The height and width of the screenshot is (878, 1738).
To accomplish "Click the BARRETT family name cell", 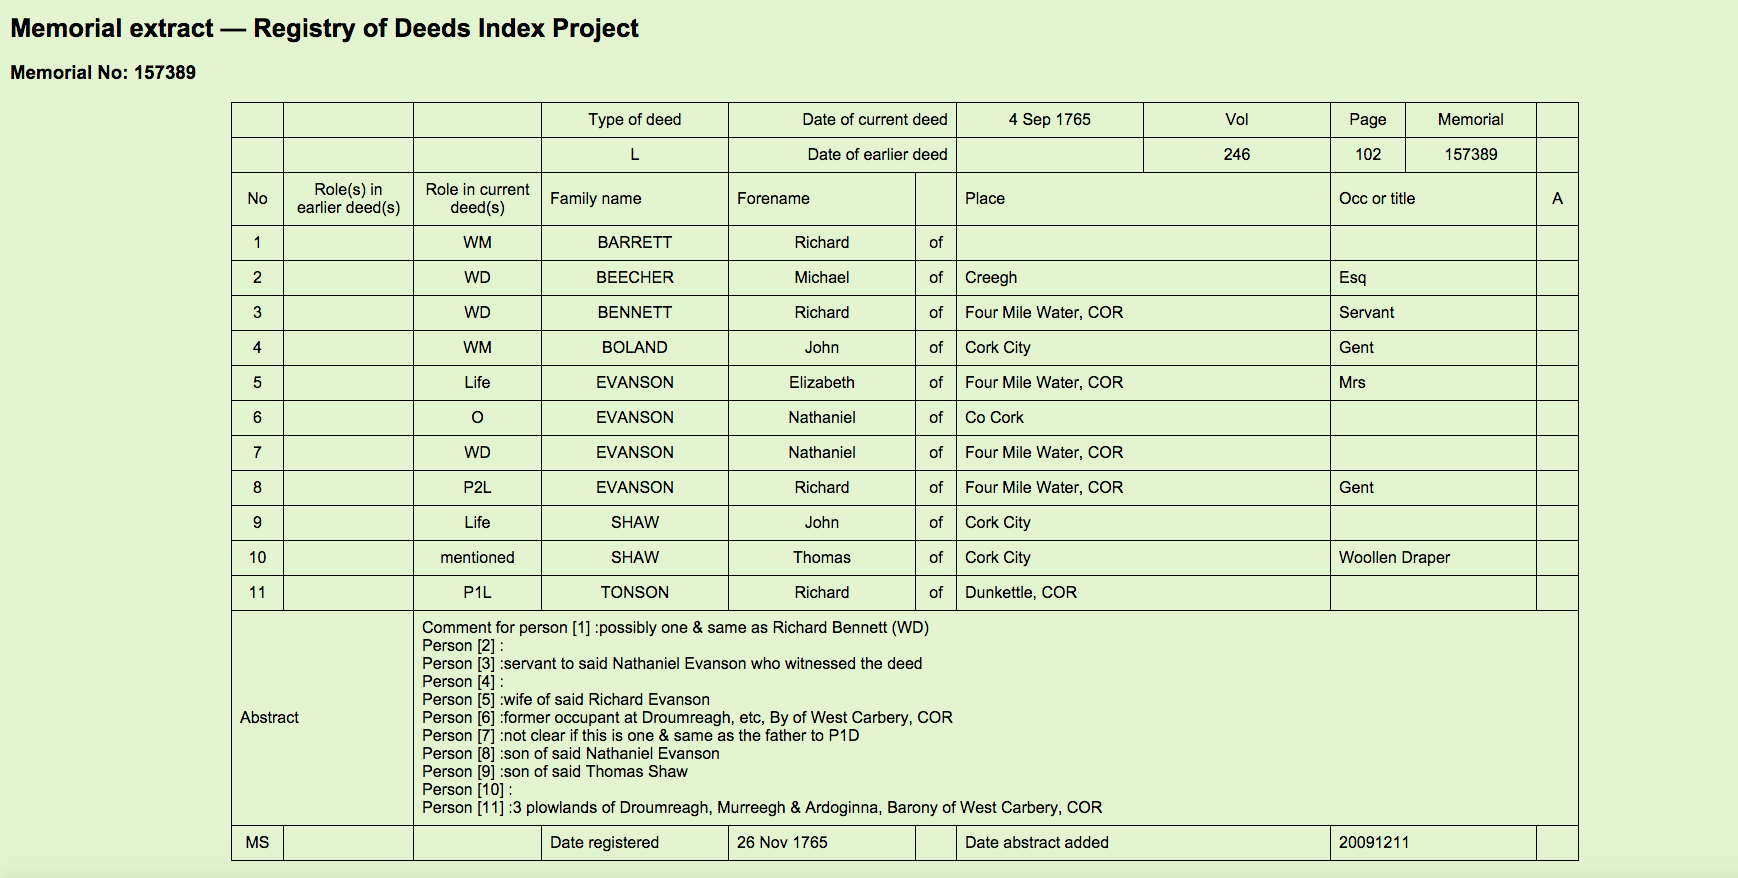I will 634,242.
